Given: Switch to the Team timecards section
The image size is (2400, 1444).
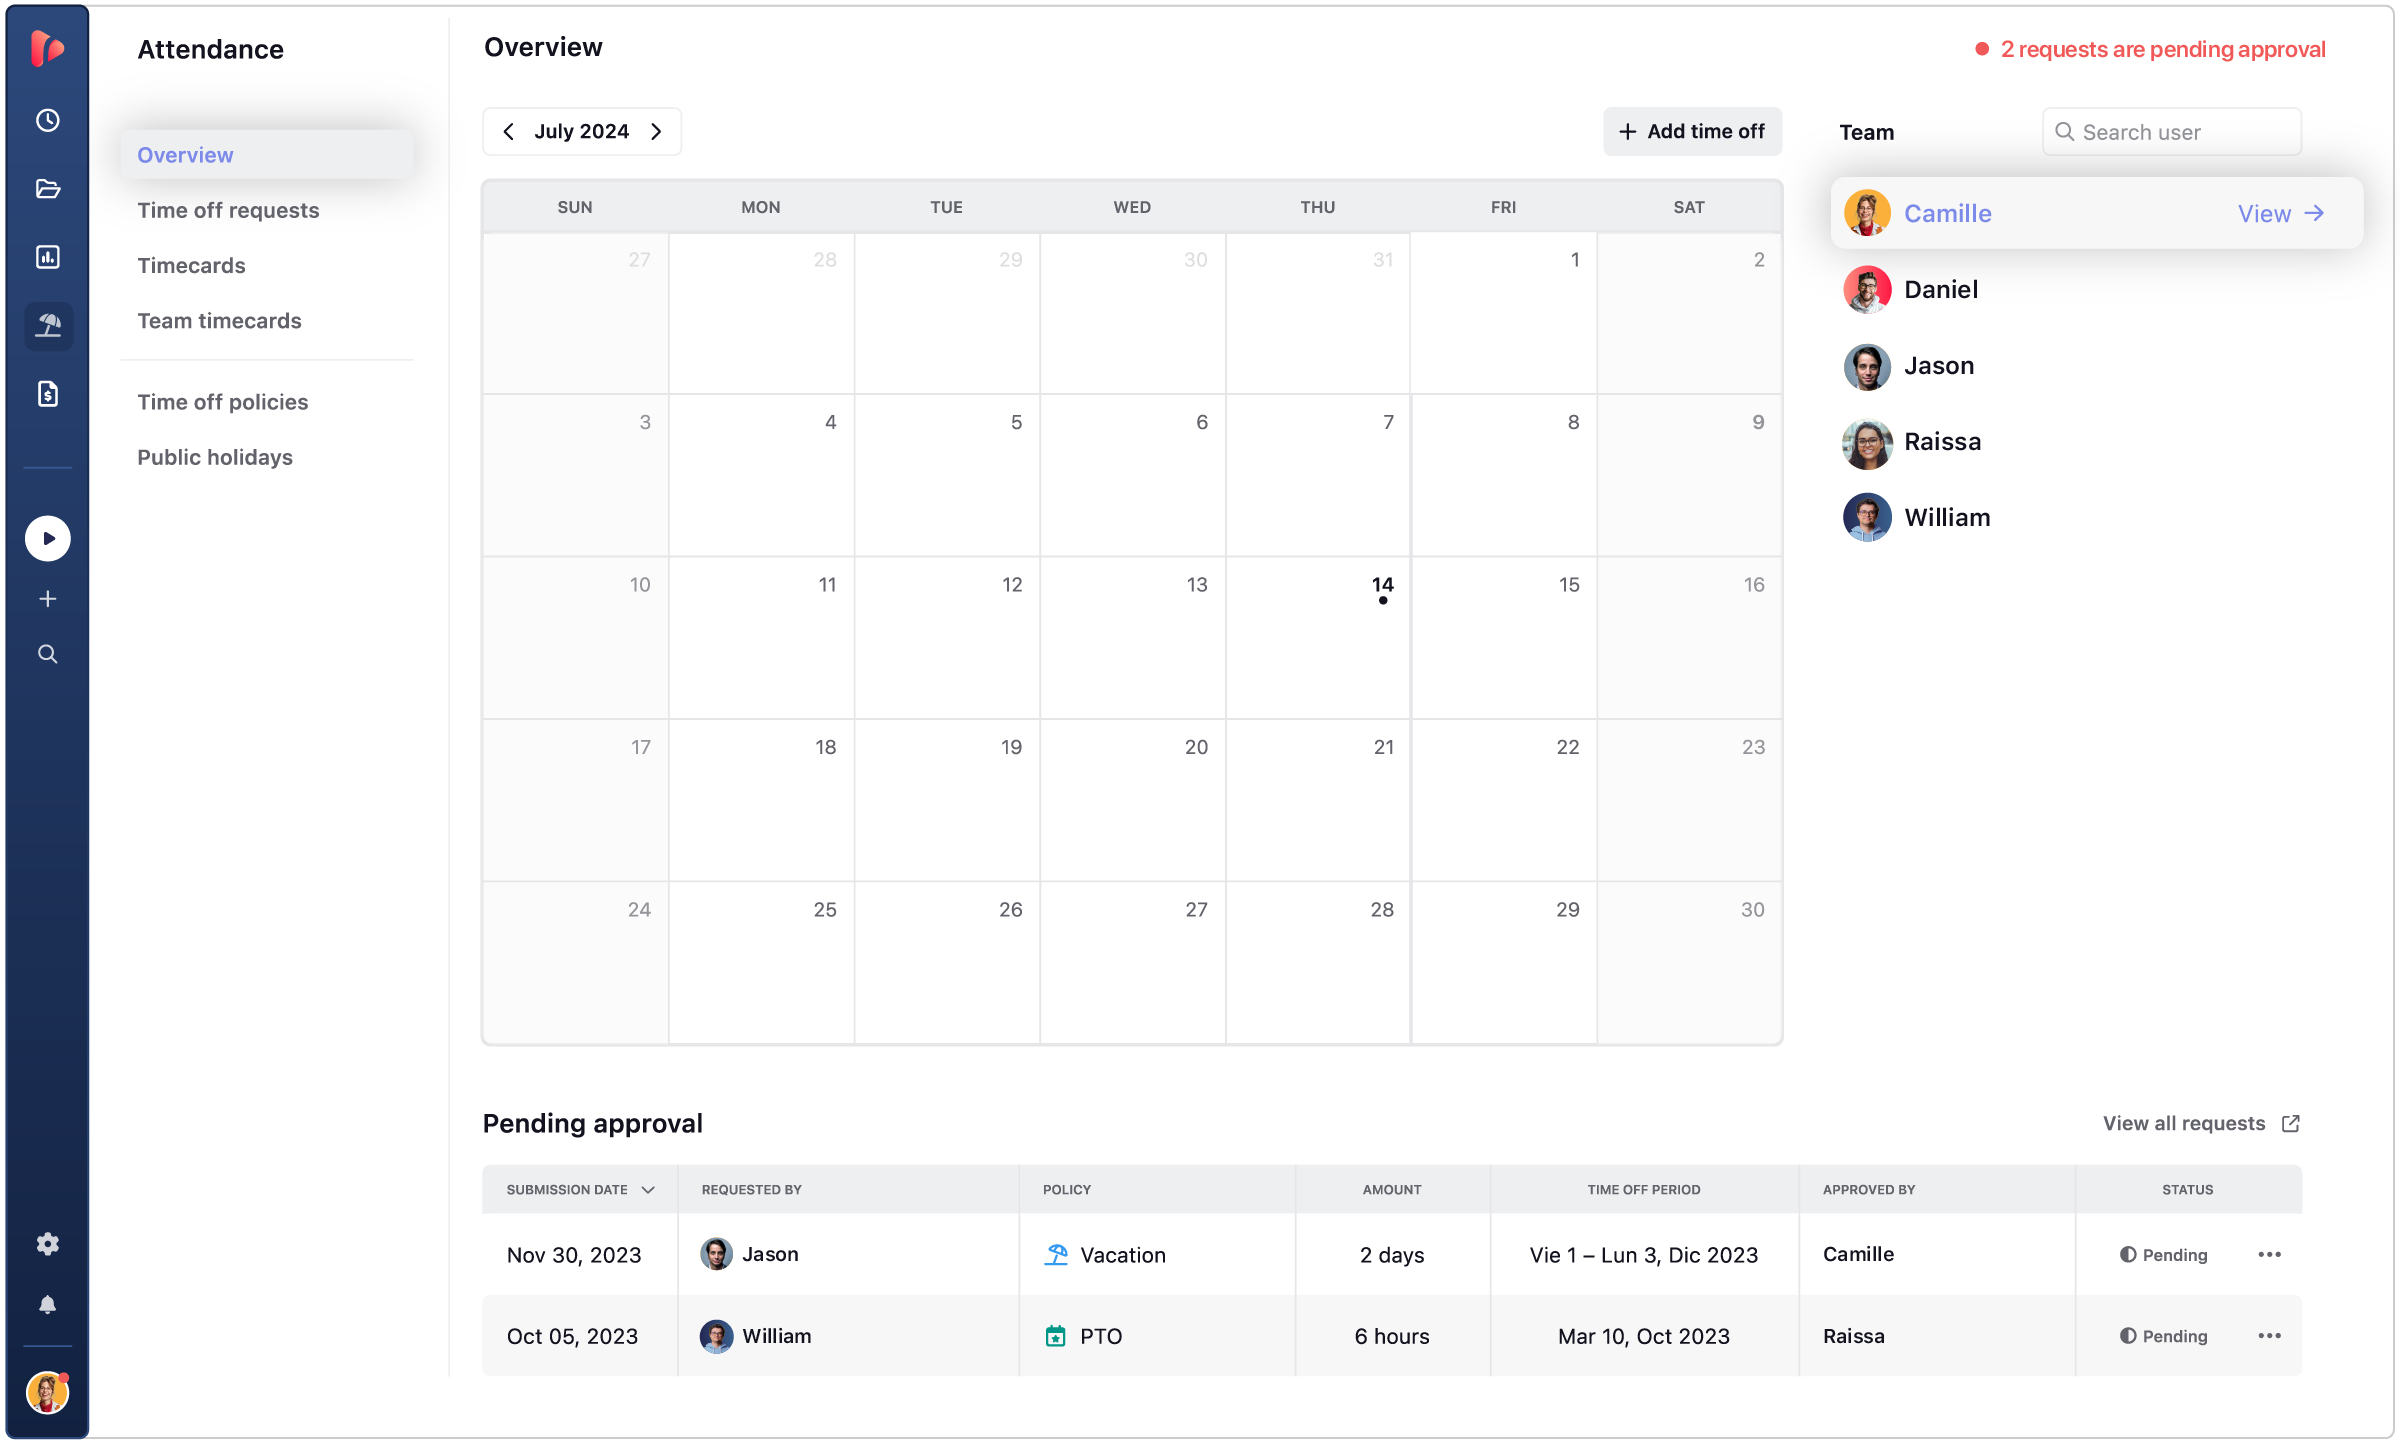Looking at the screenshot, I should (x=219, y=321).
